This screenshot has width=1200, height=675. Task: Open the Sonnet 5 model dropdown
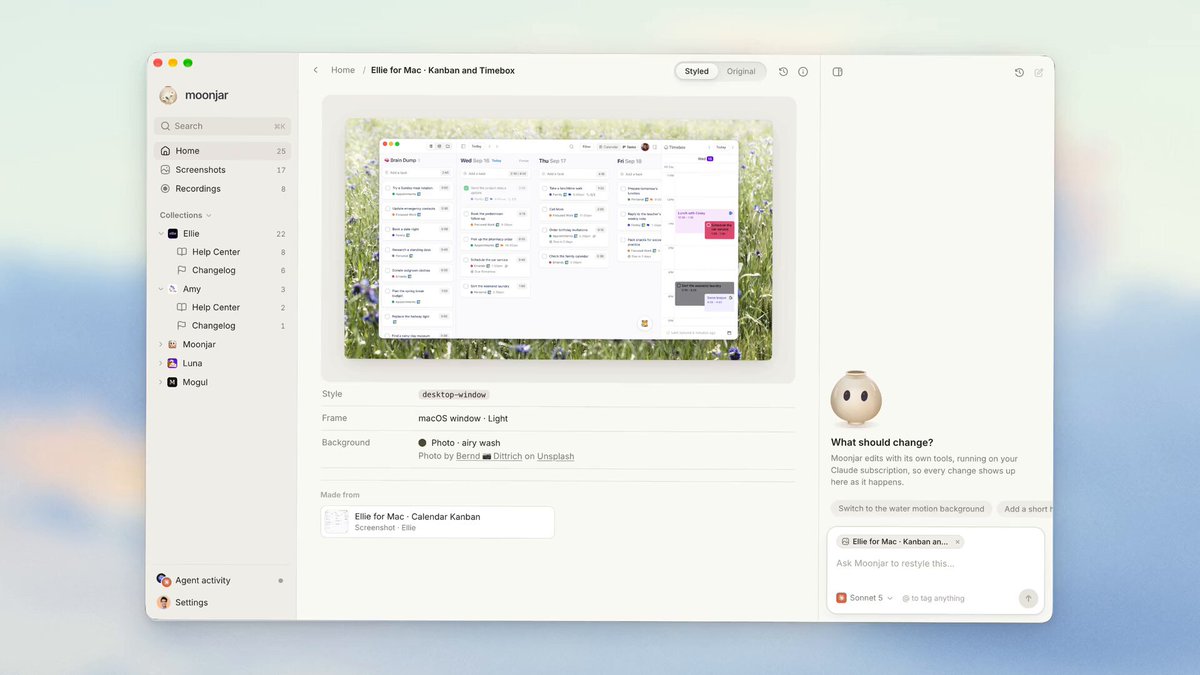point(865,598)
